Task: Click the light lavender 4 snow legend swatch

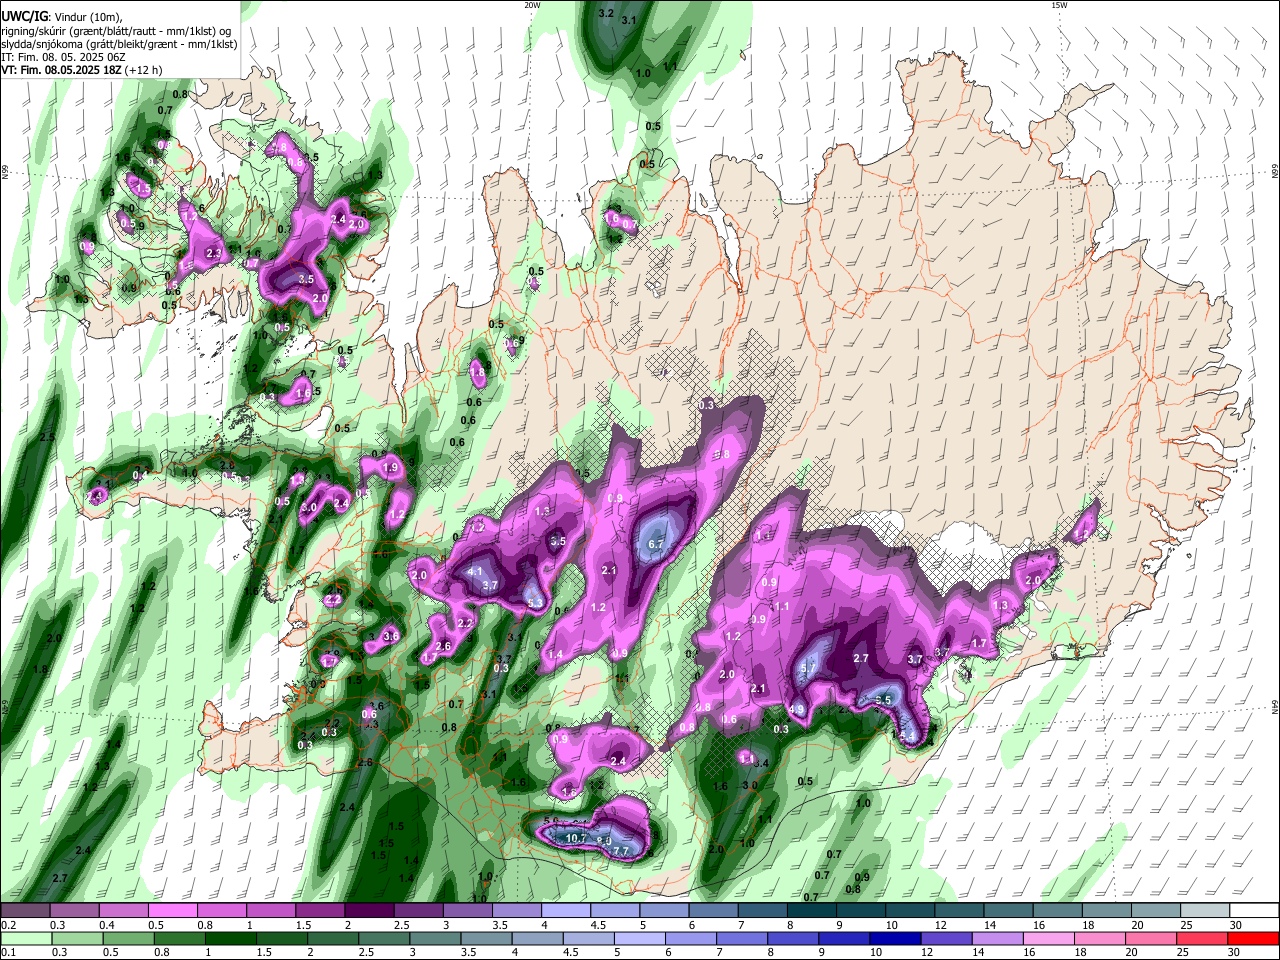Action: coord(566,911)
